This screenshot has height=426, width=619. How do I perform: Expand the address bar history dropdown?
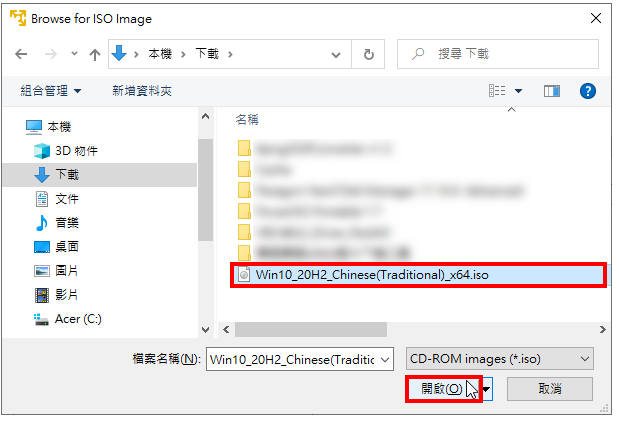pos(336,54)
